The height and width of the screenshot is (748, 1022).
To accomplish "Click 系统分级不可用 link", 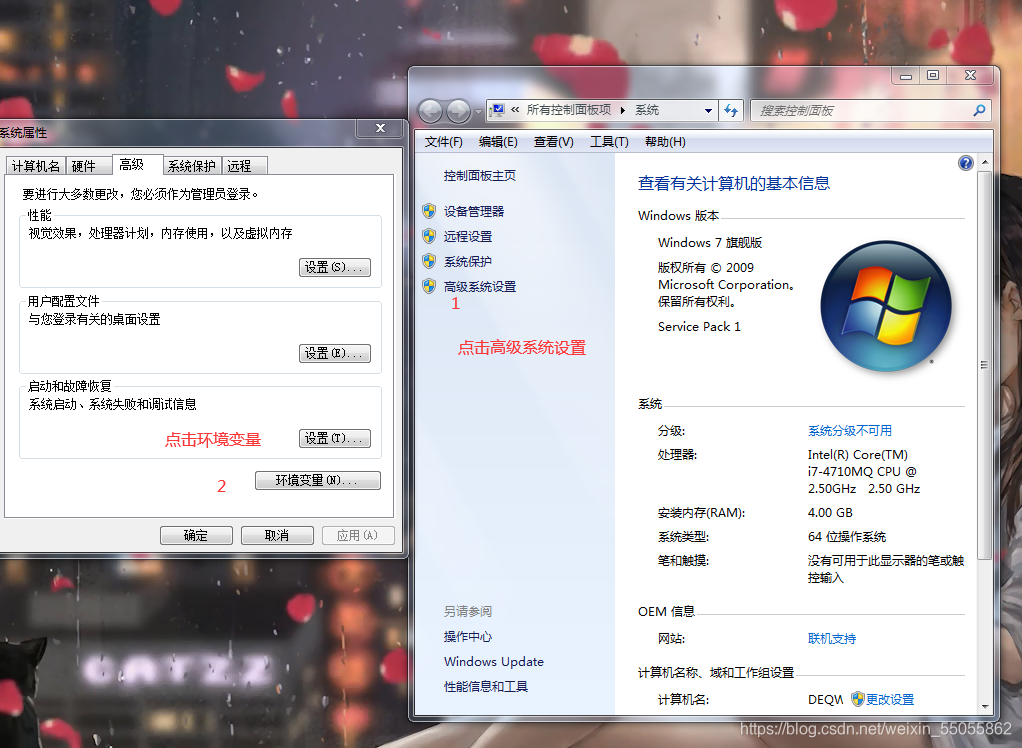I will pyautogui.click(x=850, y=430).
